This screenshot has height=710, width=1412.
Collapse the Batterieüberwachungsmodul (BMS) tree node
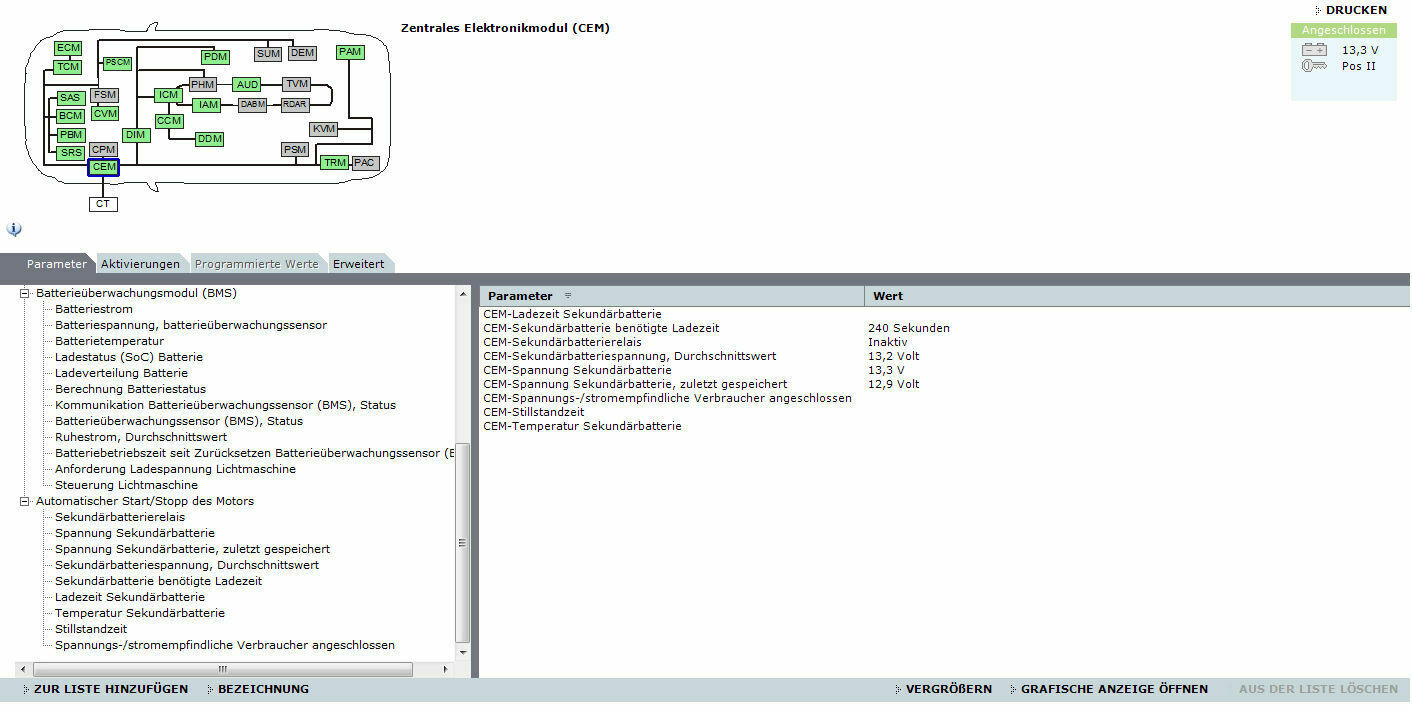click(26, 293)
